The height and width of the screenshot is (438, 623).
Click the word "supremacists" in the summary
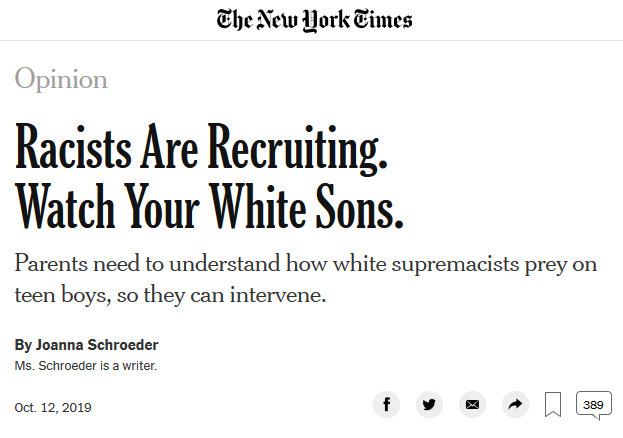pyautogui.click(x=455, y=266)
